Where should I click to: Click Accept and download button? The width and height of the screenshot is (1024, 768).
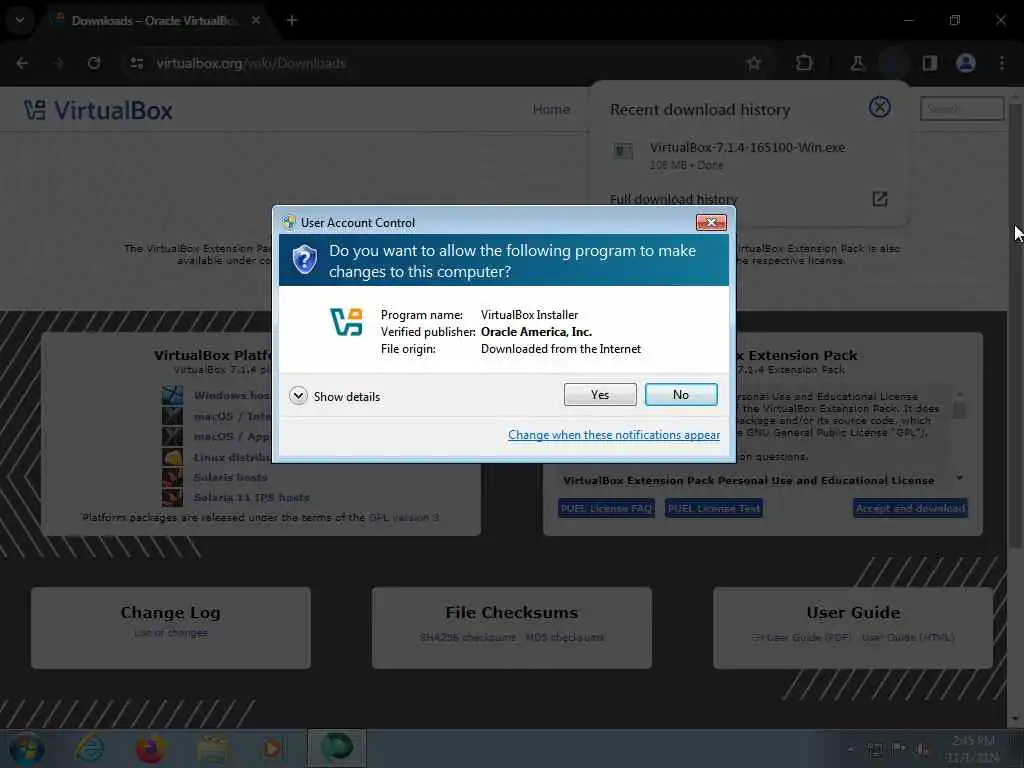coord(910,508)
